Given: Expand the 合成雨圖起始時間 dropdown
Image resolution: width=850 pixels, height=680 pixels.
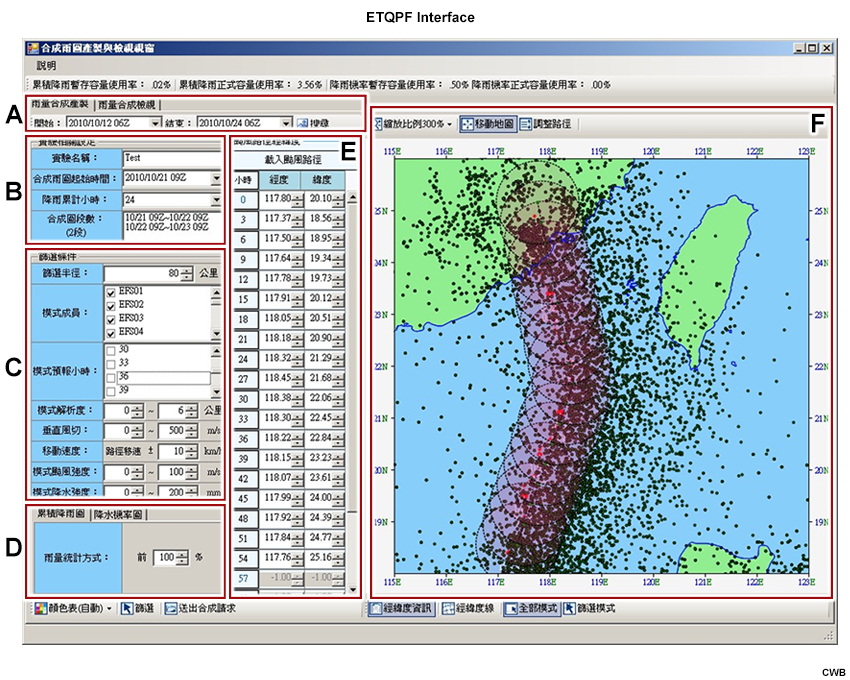Looking at the screenshot, I should (x=216, y=178).
